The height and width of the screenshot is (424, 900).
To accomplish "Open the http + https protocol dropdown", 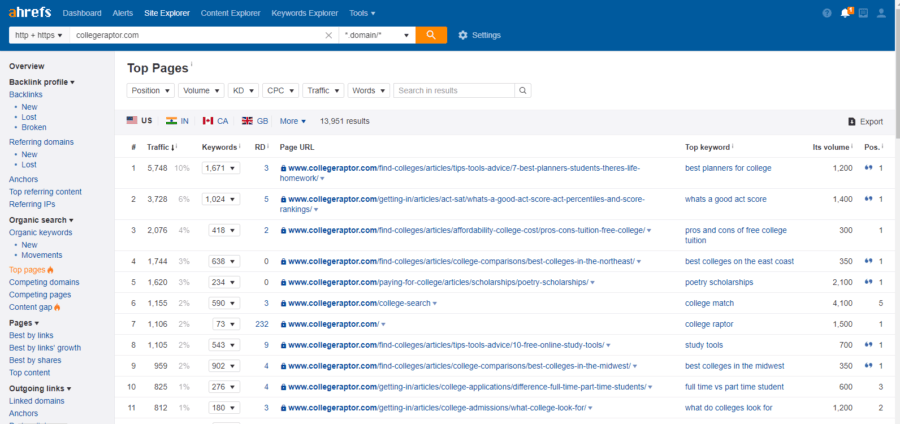I will point(39,35).
